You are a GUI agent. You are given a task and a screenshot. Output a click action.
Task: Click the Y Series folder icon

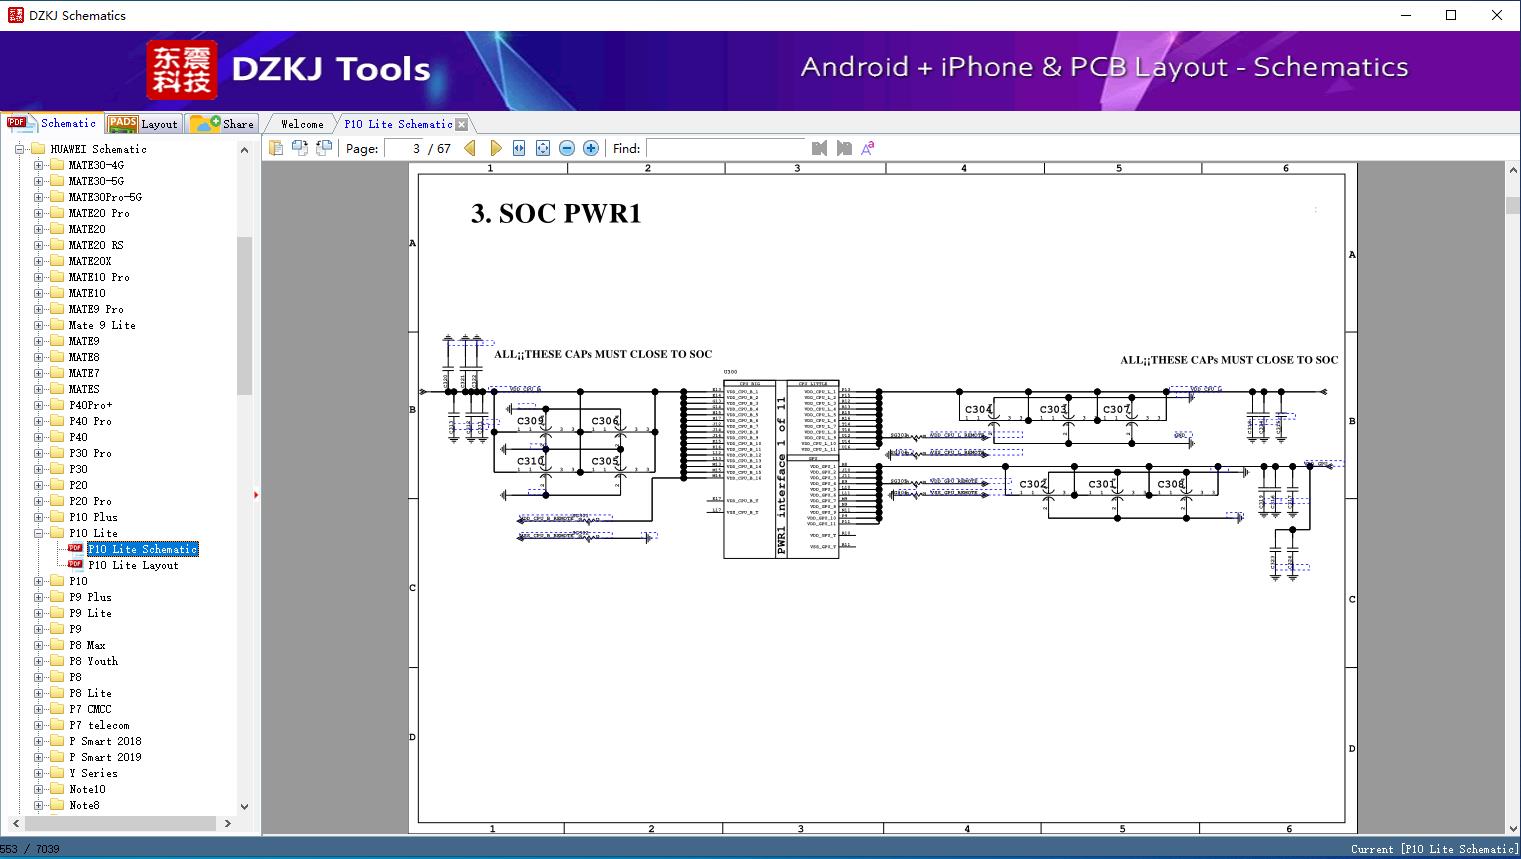[x=57, y=773]
